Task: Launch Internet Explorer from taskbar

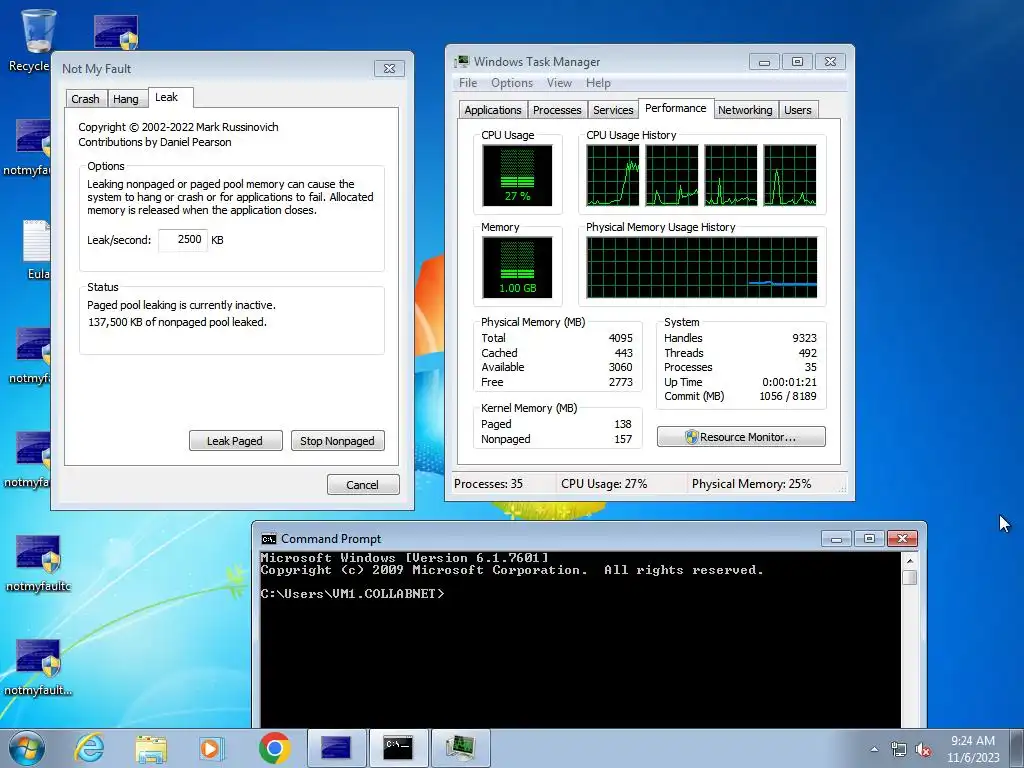Action: pos(89,748)
